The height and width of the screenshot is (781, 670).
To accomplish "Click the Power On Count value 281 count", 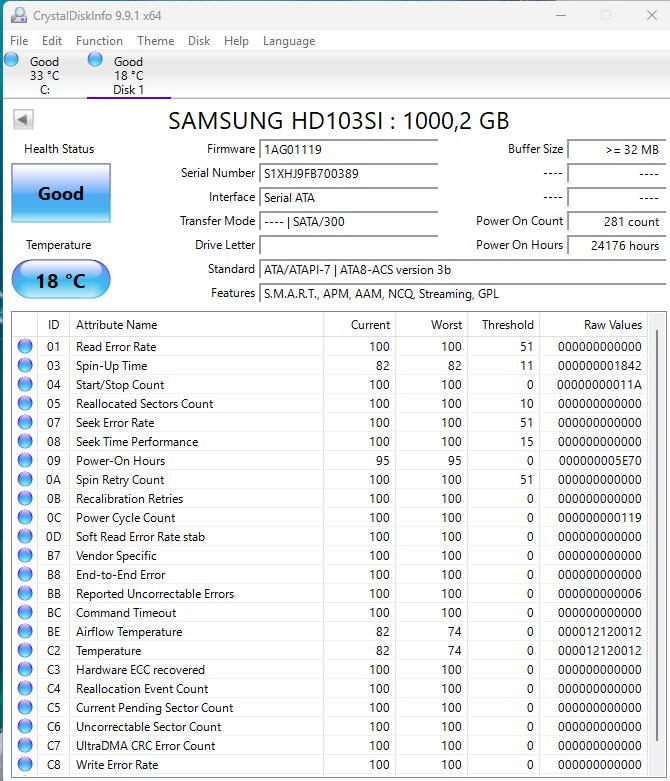I will tap(617, 221).
